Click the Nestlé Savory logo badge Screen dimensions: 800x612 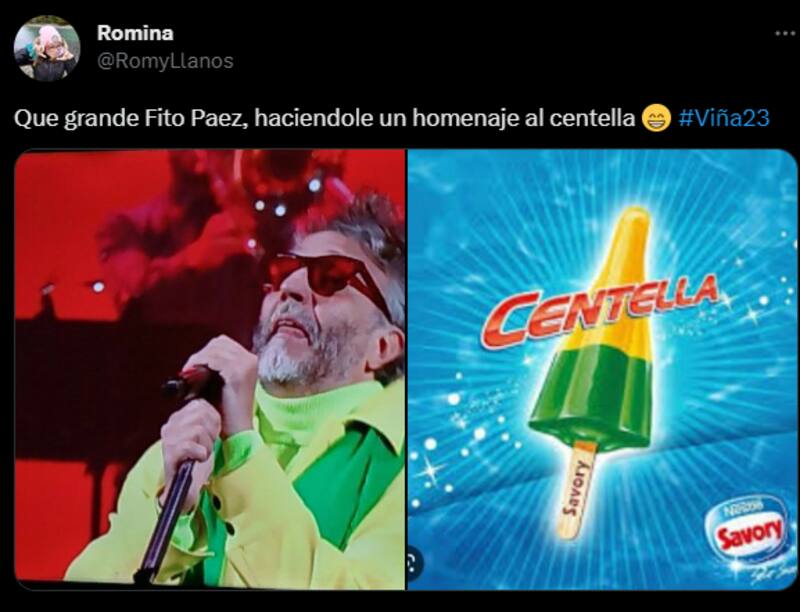coord(748,530)
